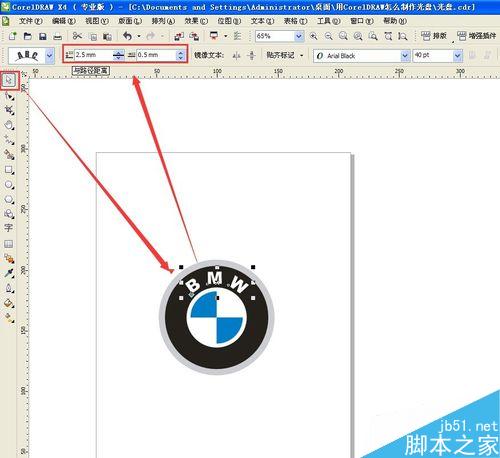This screenshot has height=458, width=500.
Task: Open the 排列 (Arrange) menu
Action: click(163, 21)
